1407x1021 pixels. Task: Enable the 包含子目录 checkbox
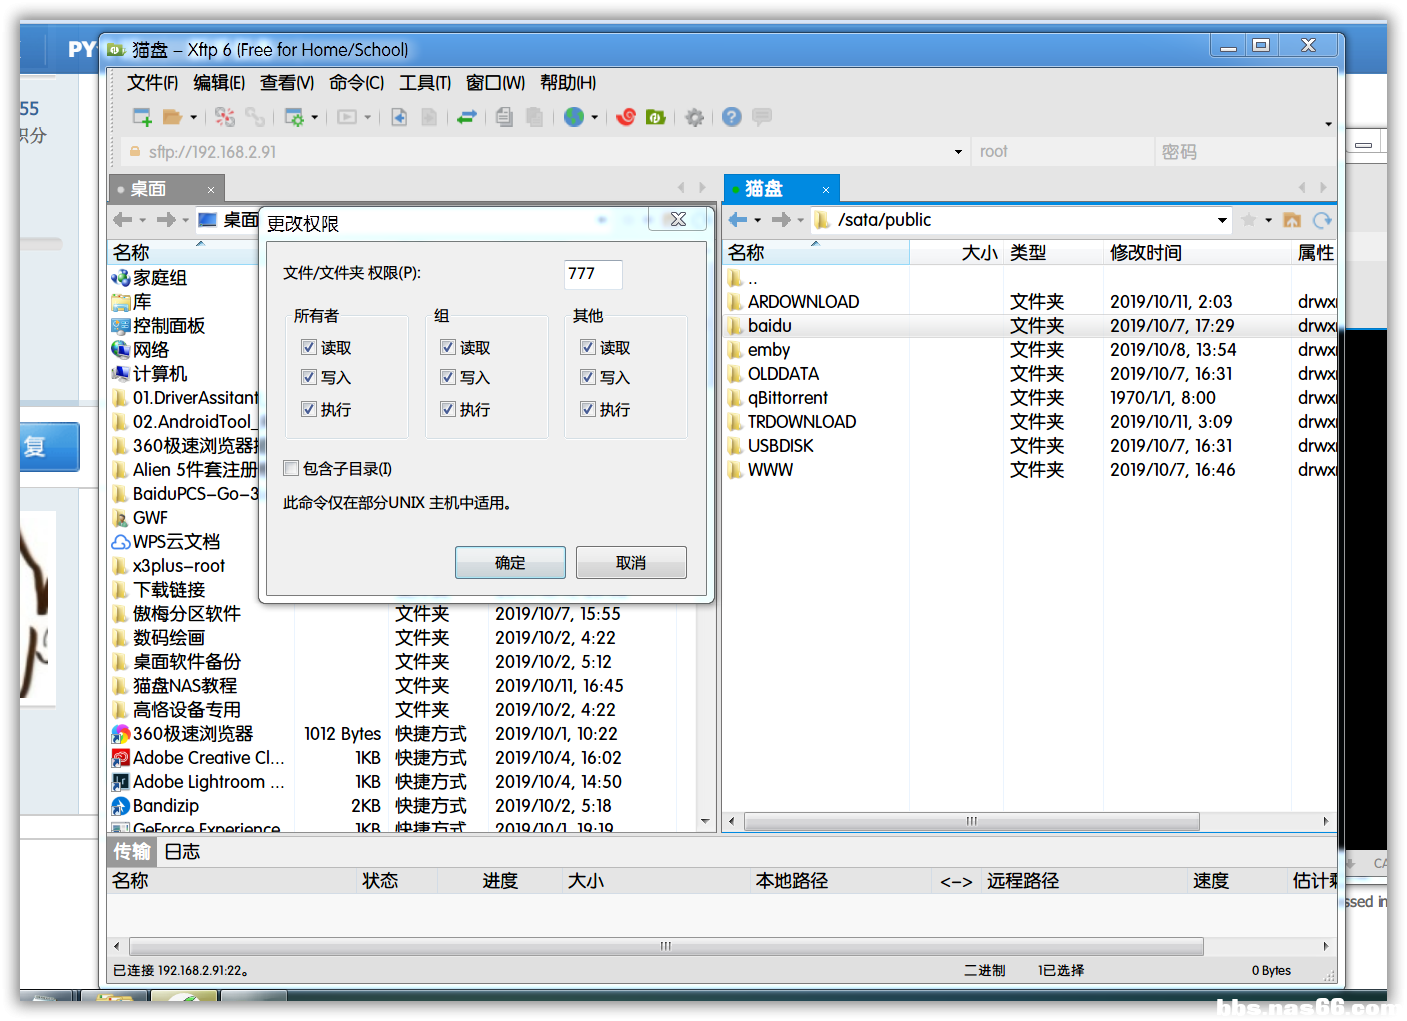291,468
